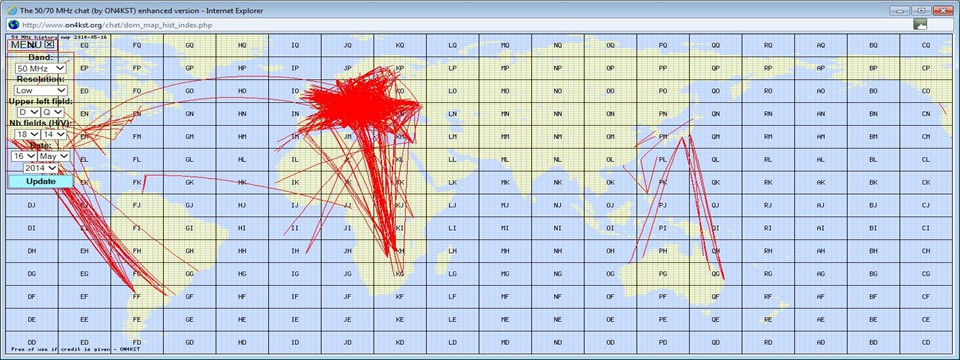Click the Internet Explorer icon in the title bar

pyautogui.click(x=12, y=10)
